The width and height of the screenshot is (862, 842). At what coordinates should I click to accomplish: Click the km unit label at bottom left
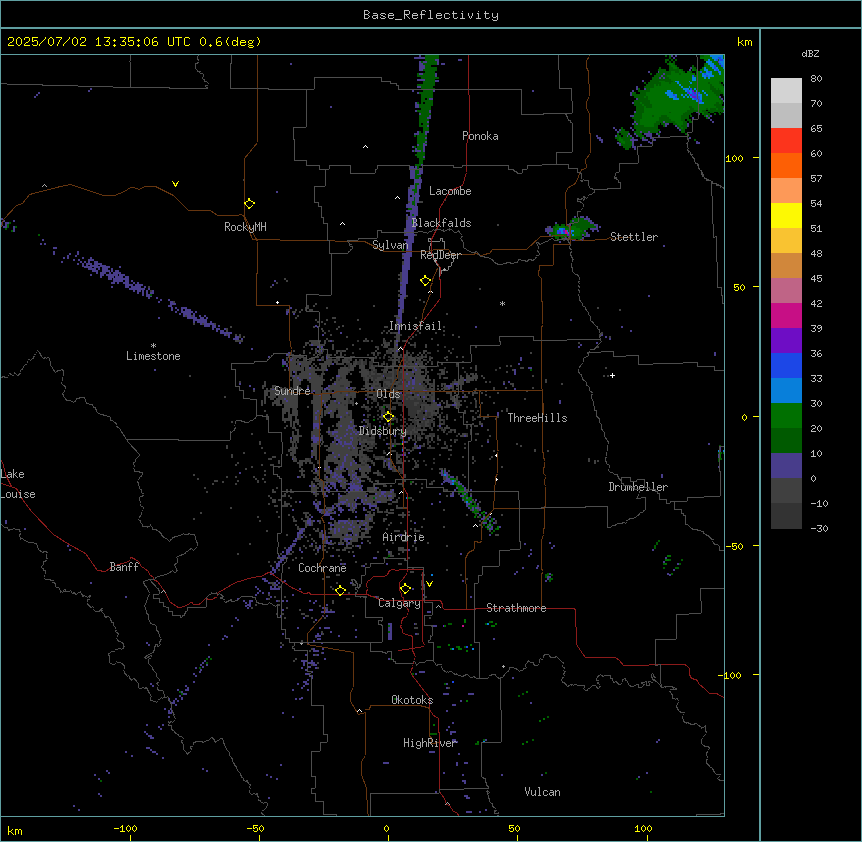tap(15, 830)
